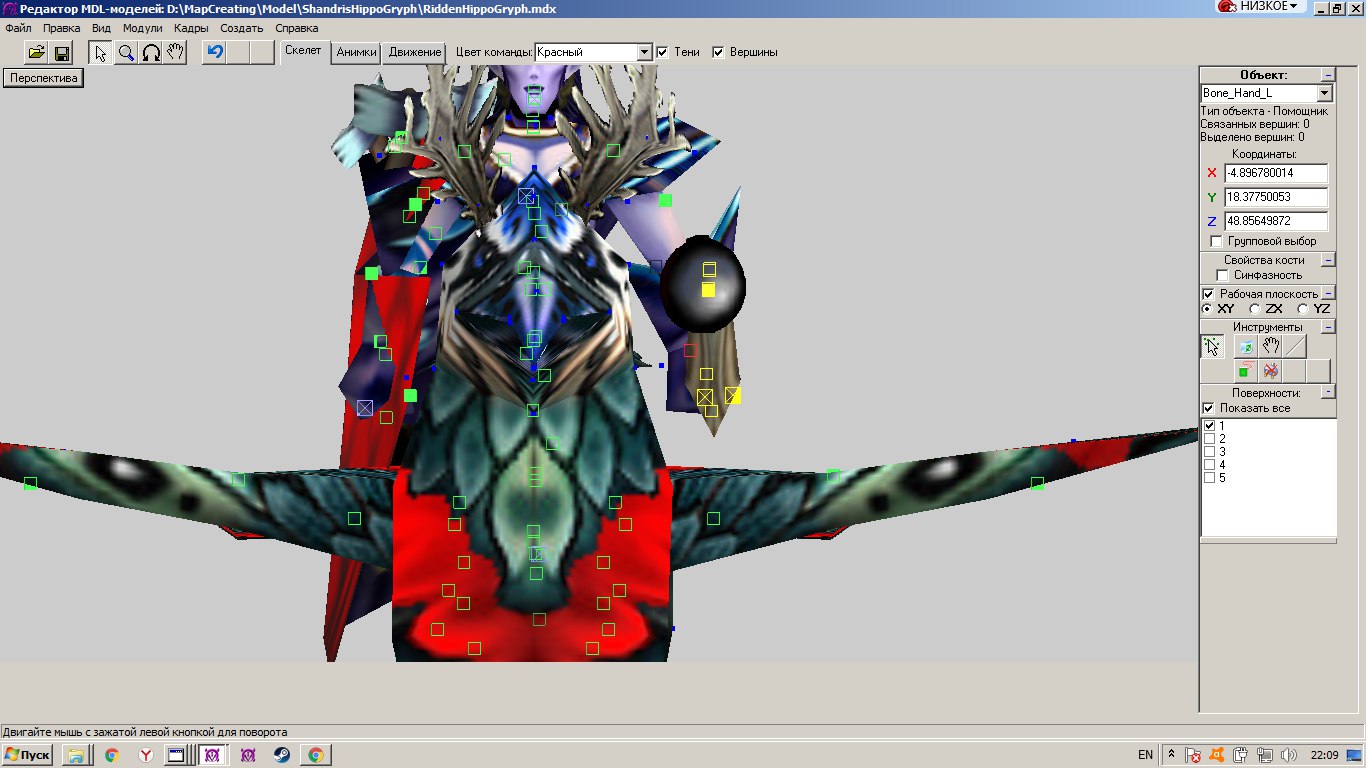Activate the magnifier zoom tool
The width and height of the screenshot is (1366, 768).
126,53
